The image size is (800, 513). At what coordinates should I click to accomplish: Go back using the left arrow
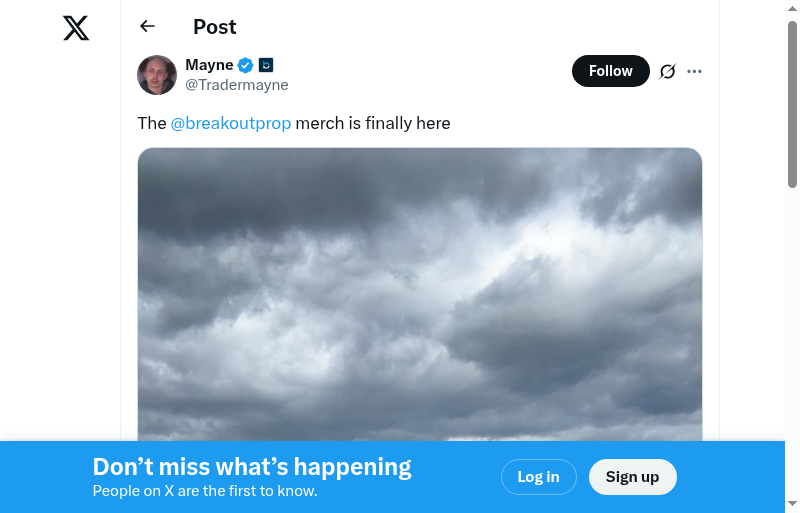148,27
